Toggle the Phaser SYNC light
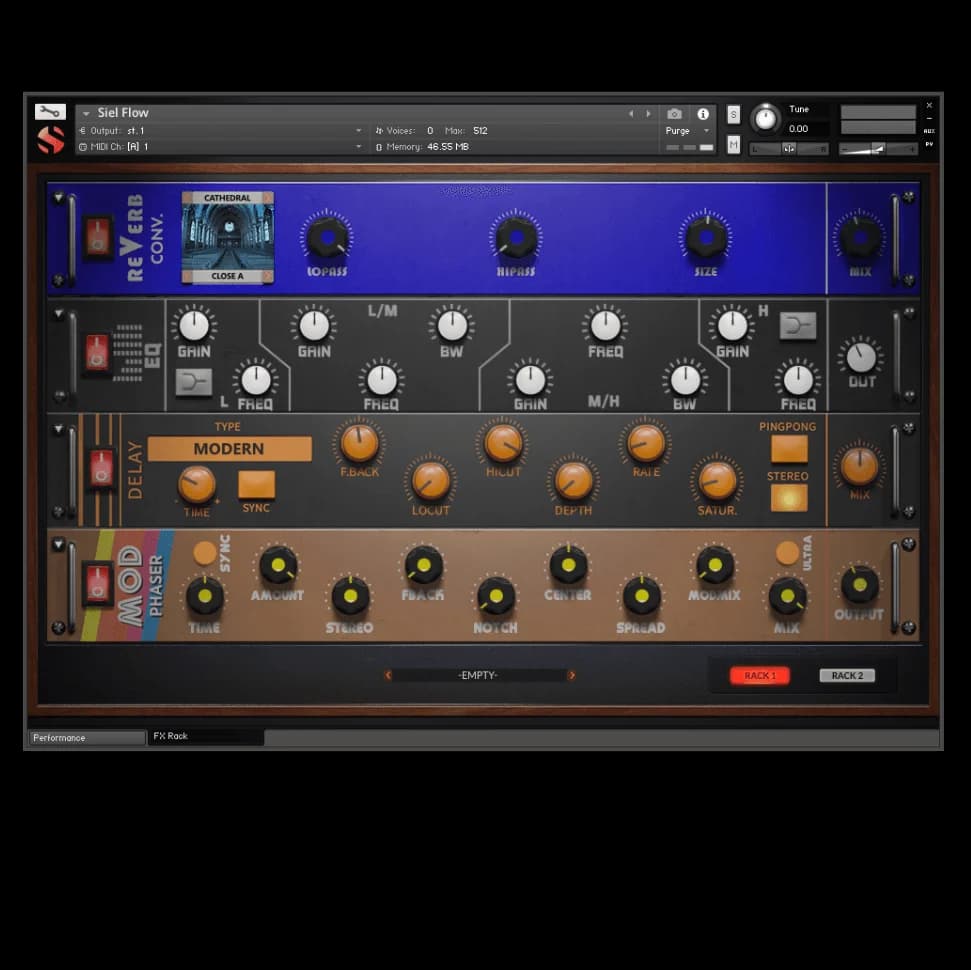Viewport: 971px width, 970px height. [205, 553]
